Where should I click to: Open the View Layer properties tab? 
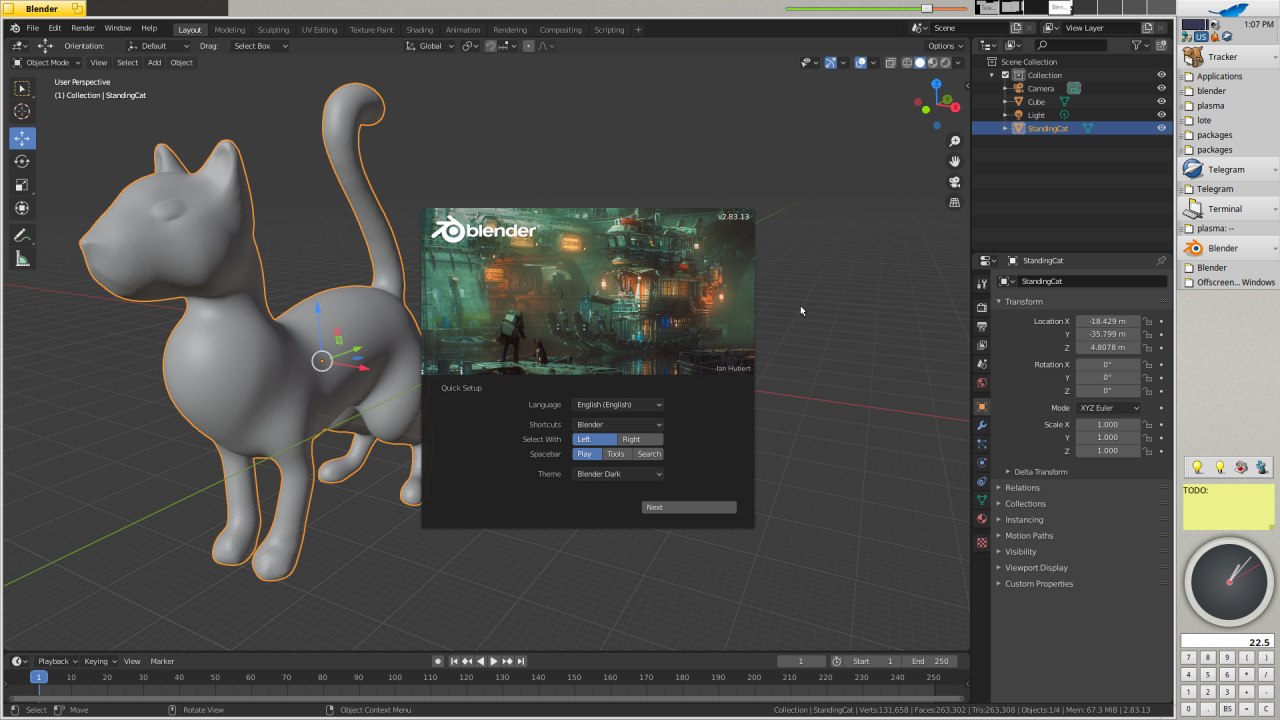click(982, 345)
